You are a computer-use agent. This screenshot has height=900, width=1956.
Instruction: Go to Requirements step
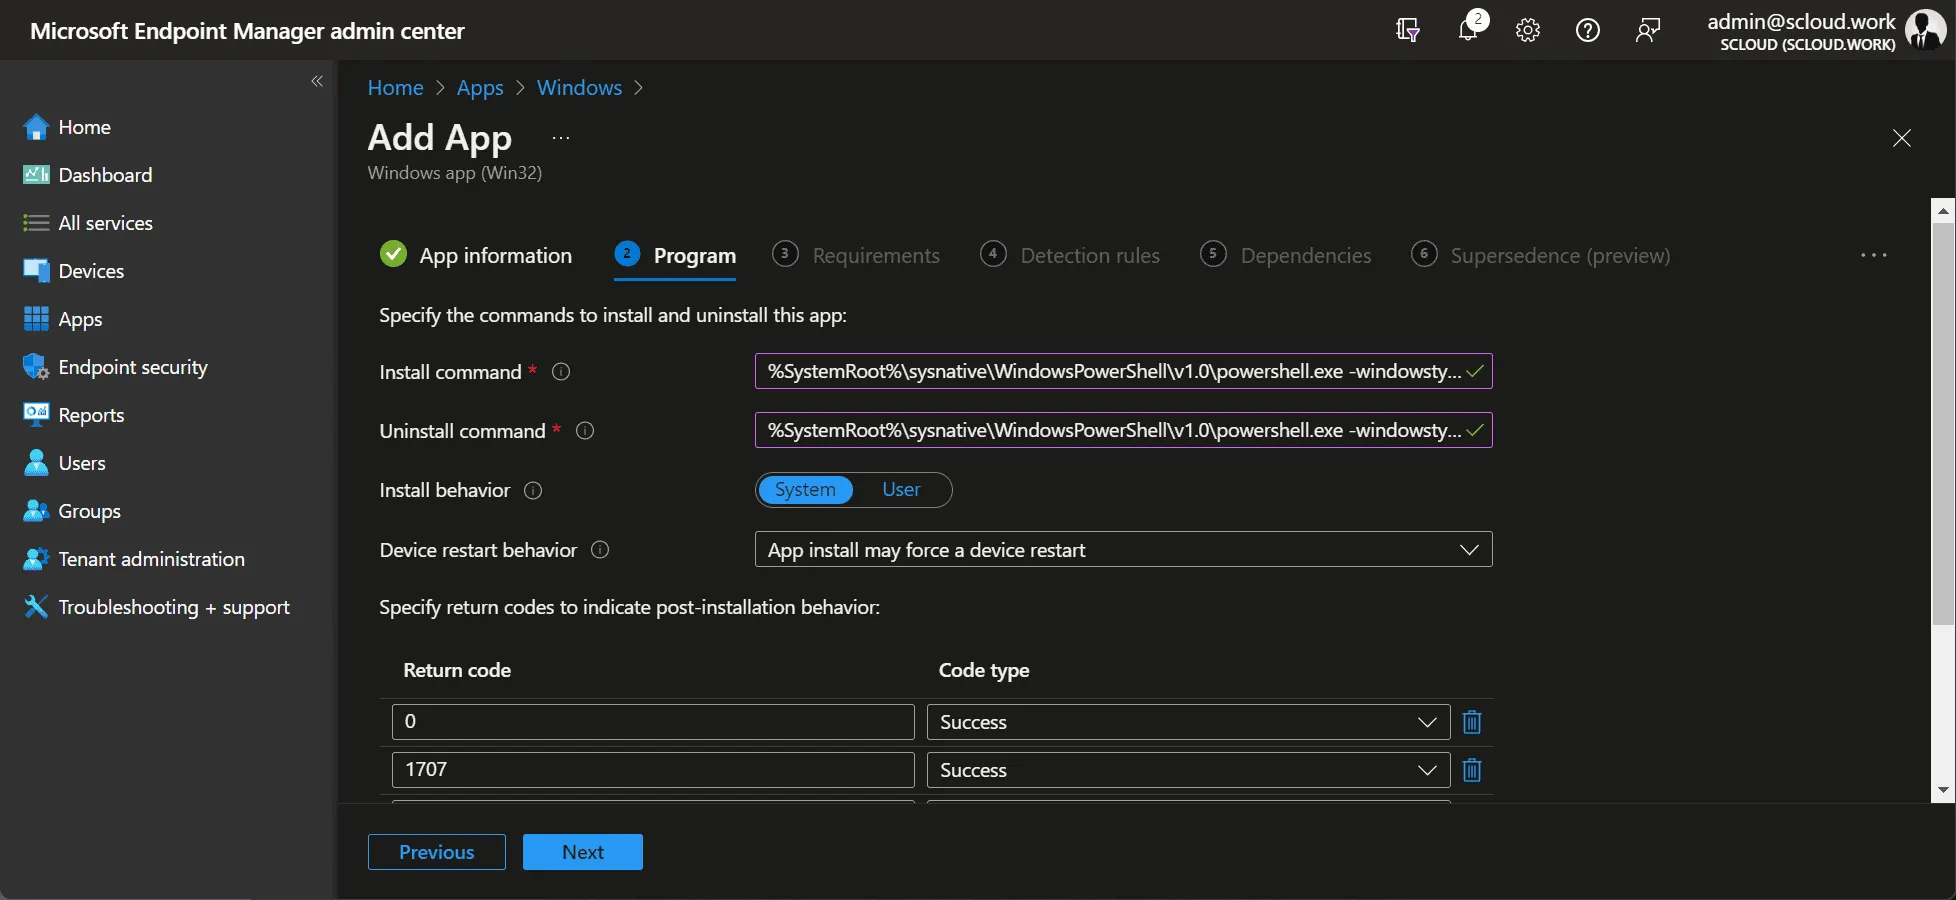click(856, 256)
